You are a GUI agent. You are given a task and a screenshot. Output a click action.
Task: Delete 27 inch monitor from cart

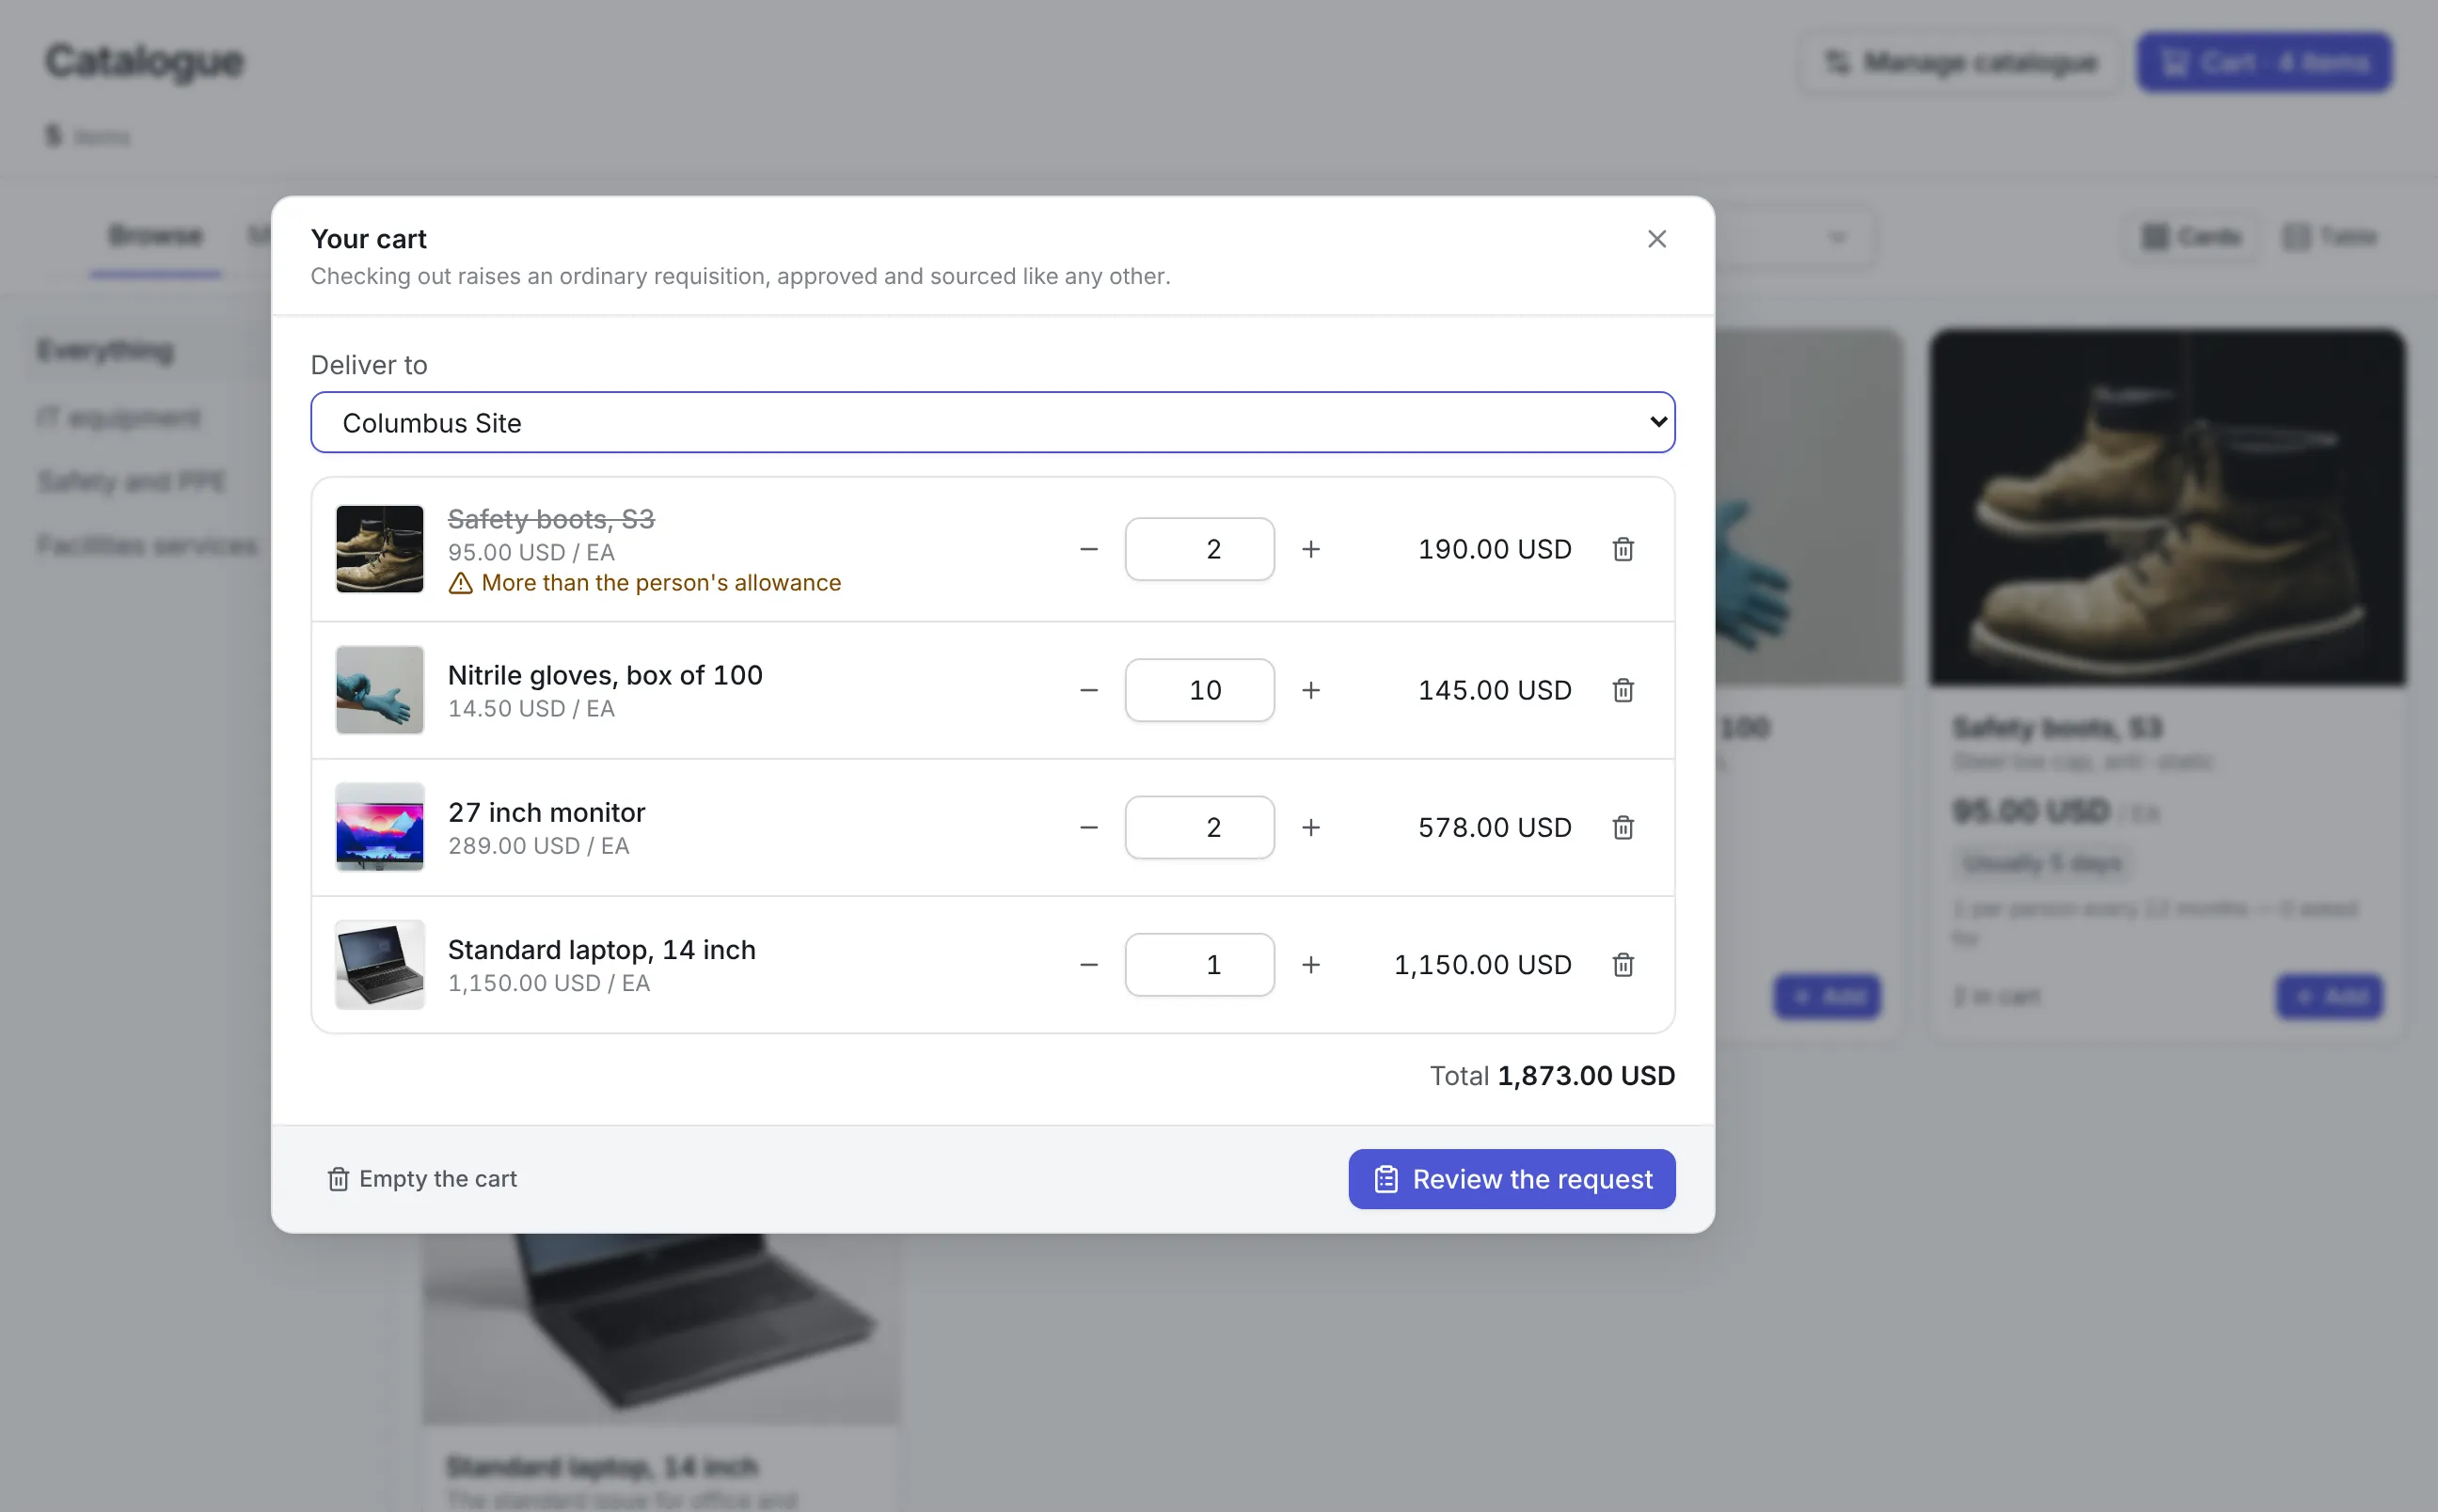click(1622, 827)
